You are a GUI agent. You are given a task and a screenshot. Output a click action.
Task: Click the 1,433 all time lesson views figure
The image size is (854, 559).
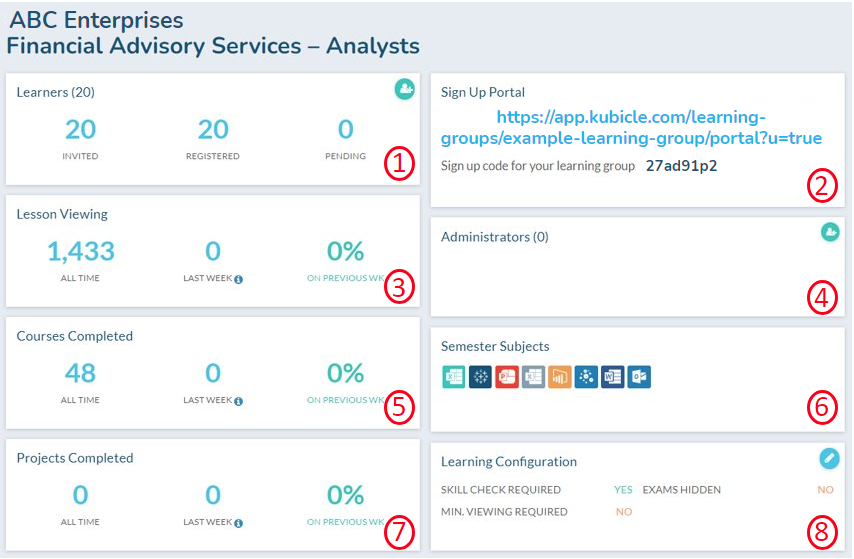point(80,251)
